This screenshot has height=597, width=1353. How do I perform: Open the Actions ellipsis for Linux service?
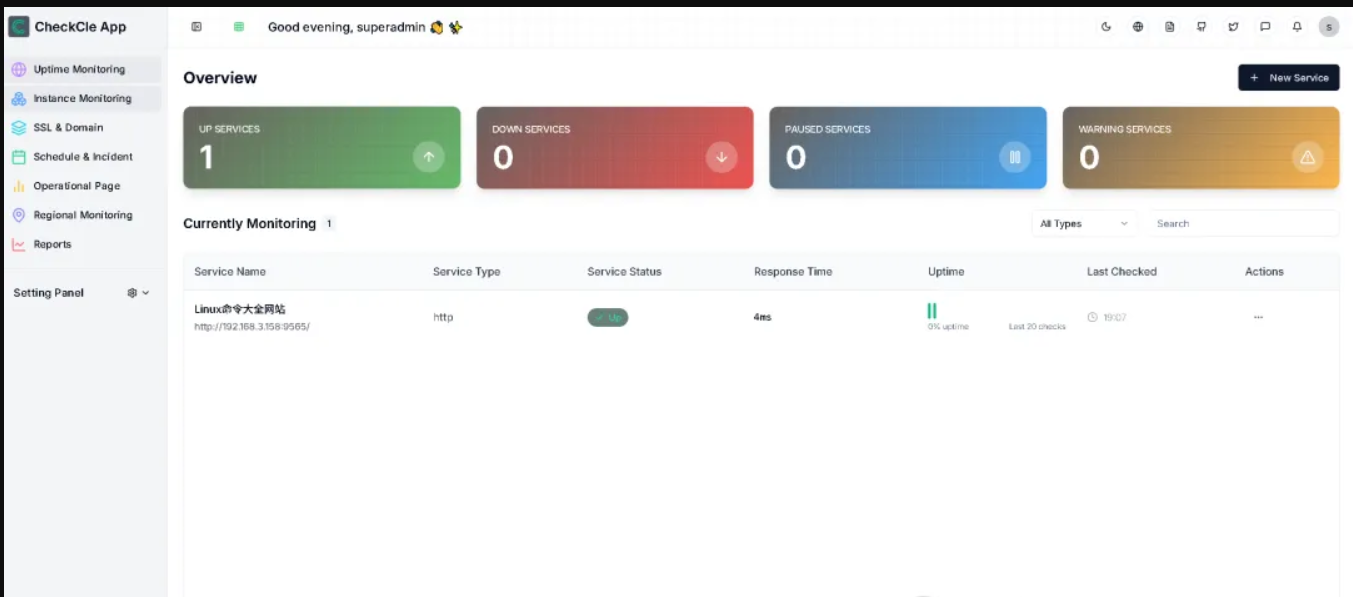(x=1258, y=317)
